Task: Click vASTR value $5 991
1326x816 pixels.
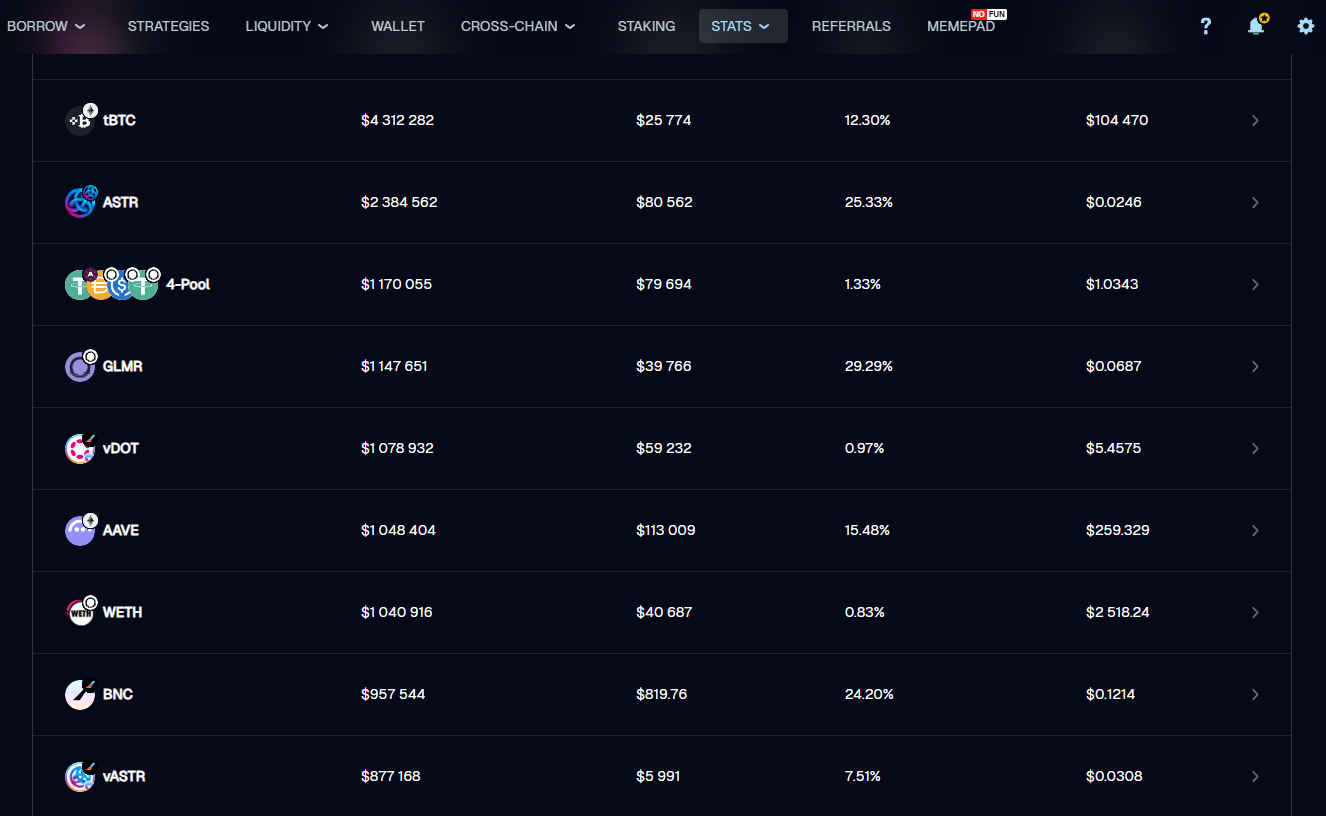Action: (x=658, y=776)
